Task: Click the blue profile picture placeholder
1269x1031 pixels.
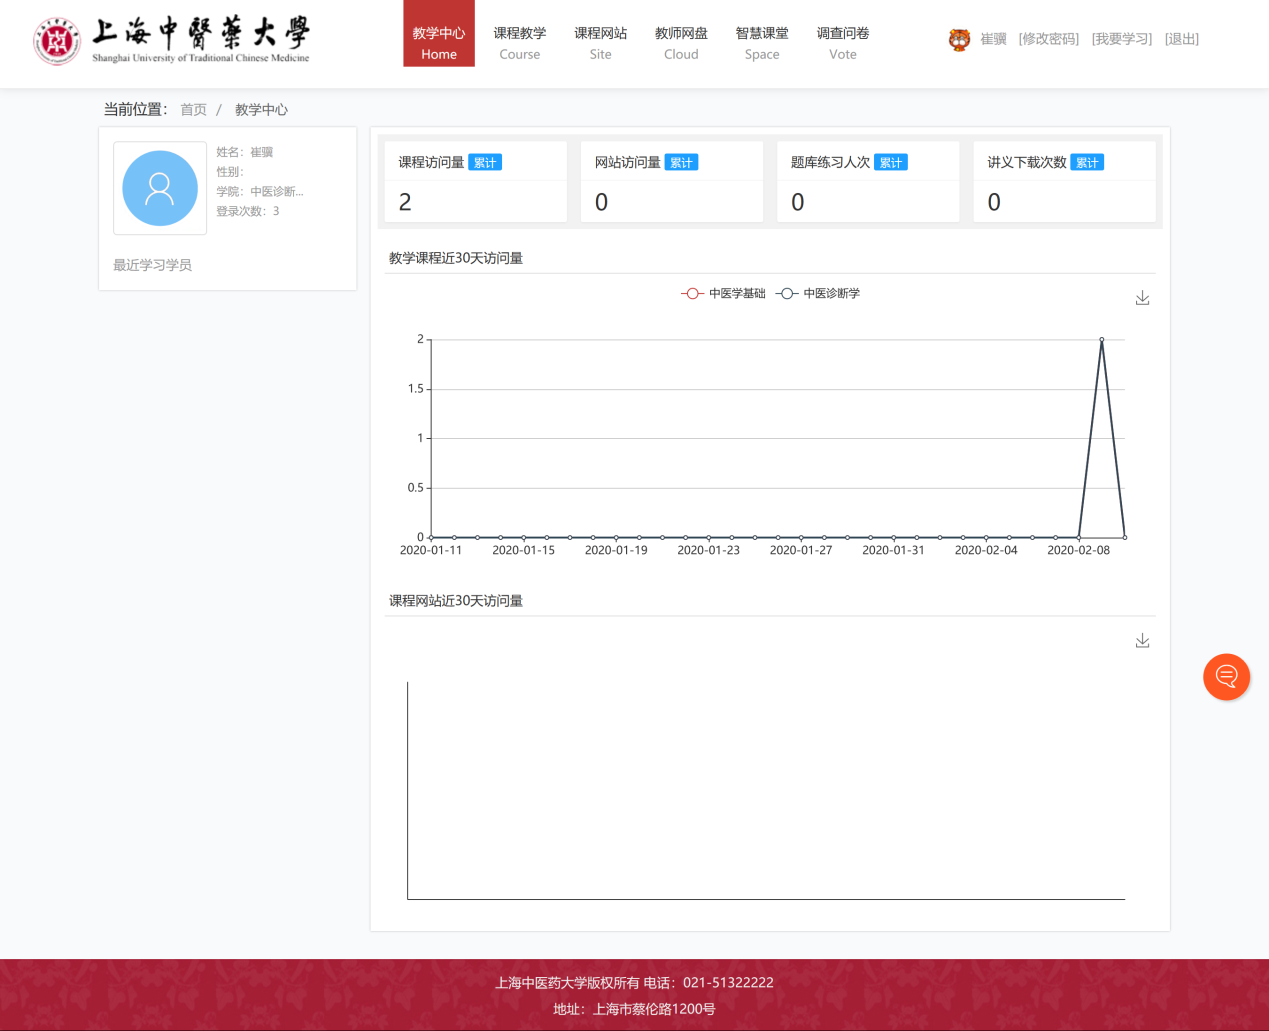Action: pos(160,188)
